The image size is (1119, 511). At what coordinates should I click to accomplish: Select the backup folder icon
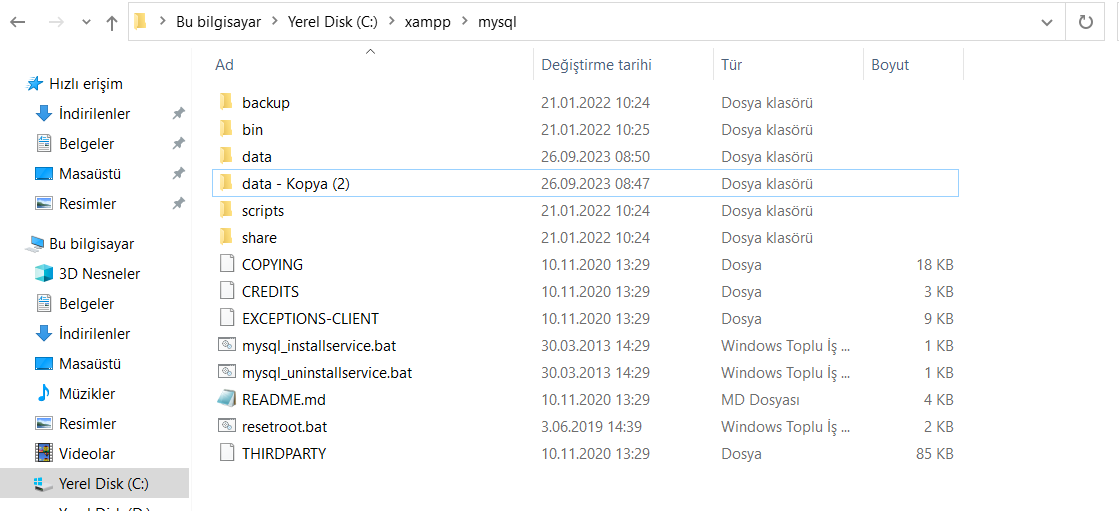(x=226, y=102)
